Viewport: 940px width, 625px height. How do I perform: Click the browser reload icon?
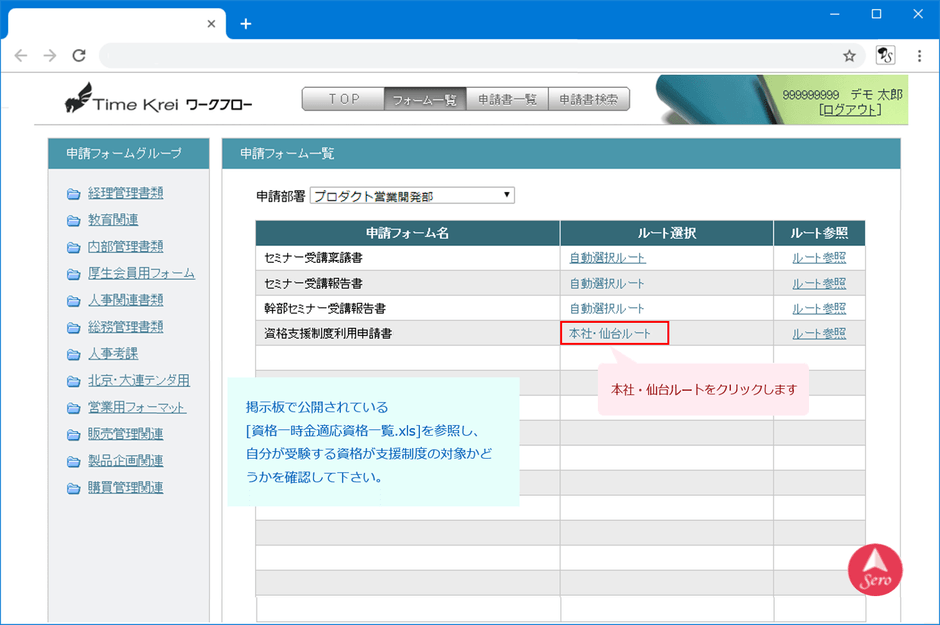click(79, 56)
